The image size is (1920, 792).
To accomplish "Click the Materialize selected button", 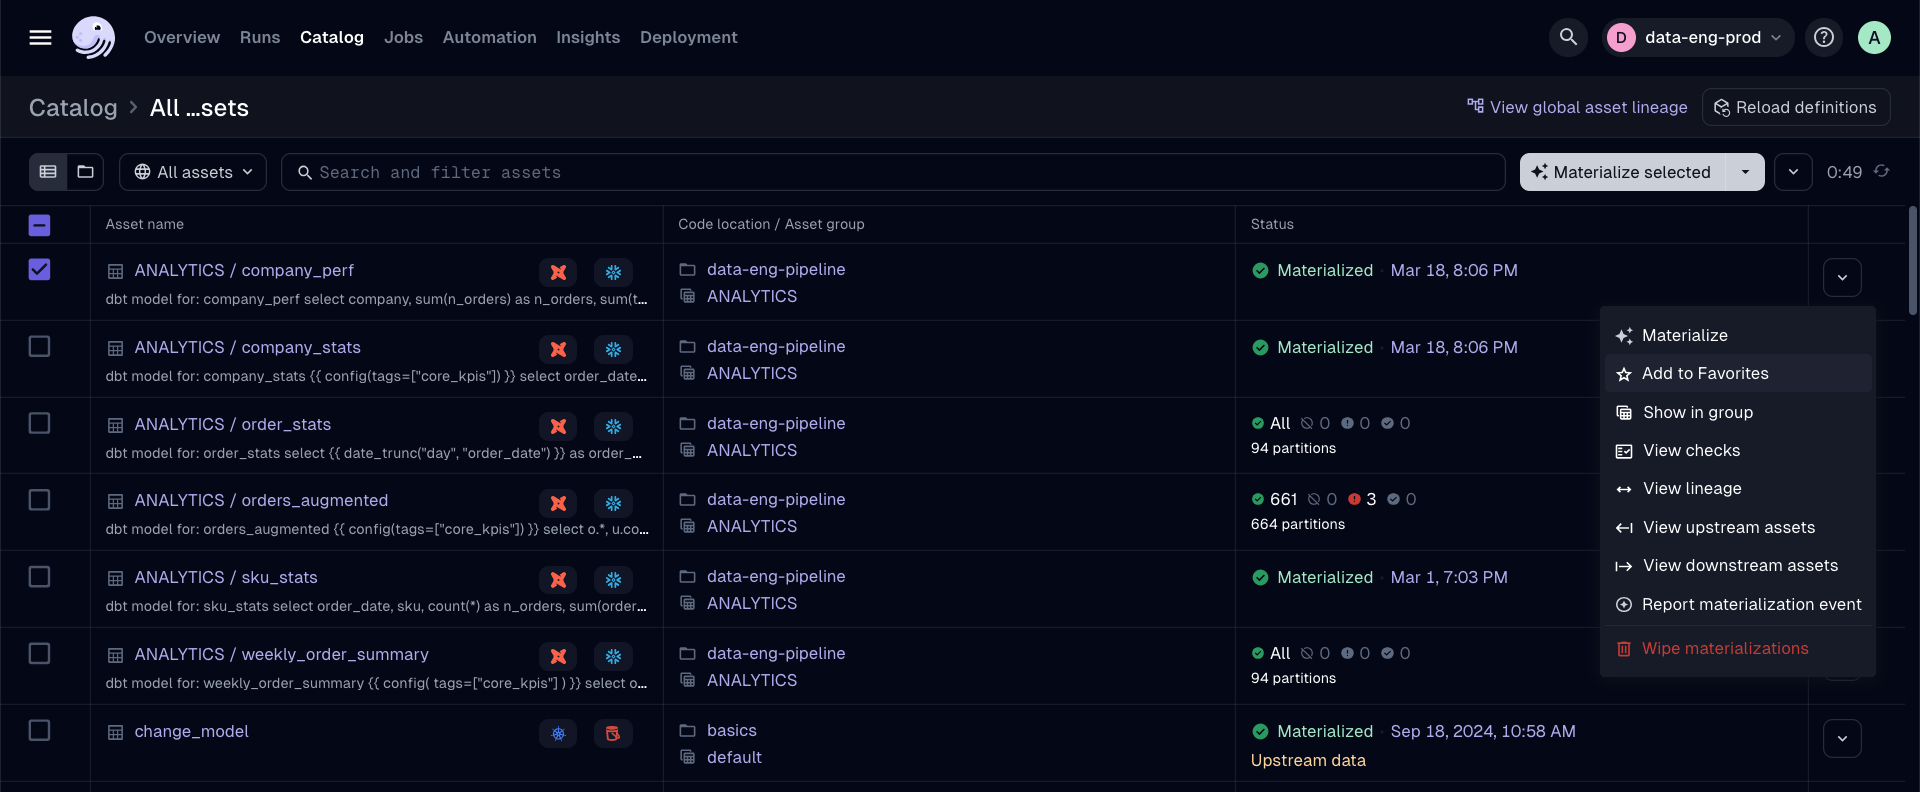I will (x=1623, y=172).
